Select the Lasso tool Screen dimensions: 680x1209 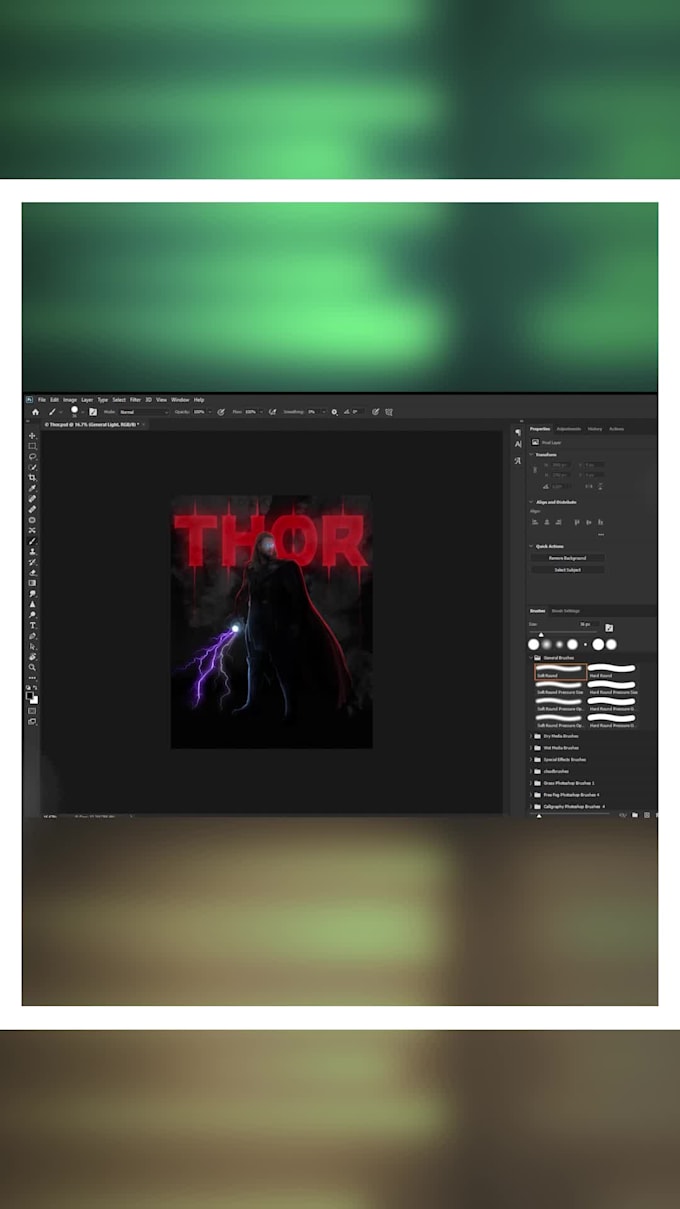32,456
